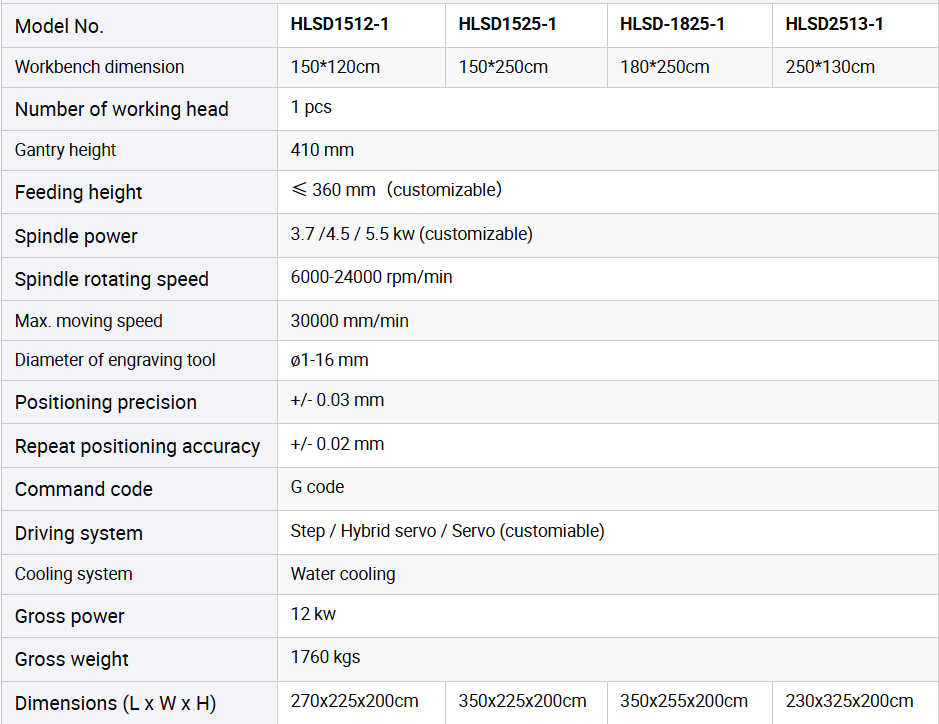Select the 1760 kgs gross weight value
The height and width of the screenshot is (724, 939).
pyautogui.click(x=325, y=657)
